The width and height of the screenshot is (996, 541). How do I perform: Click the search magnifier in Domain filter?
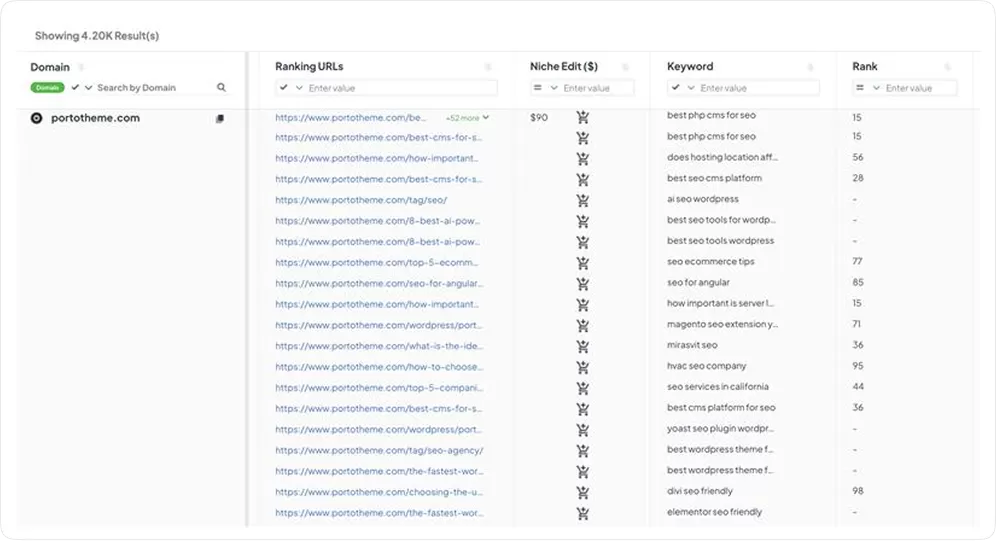[221, 88]
